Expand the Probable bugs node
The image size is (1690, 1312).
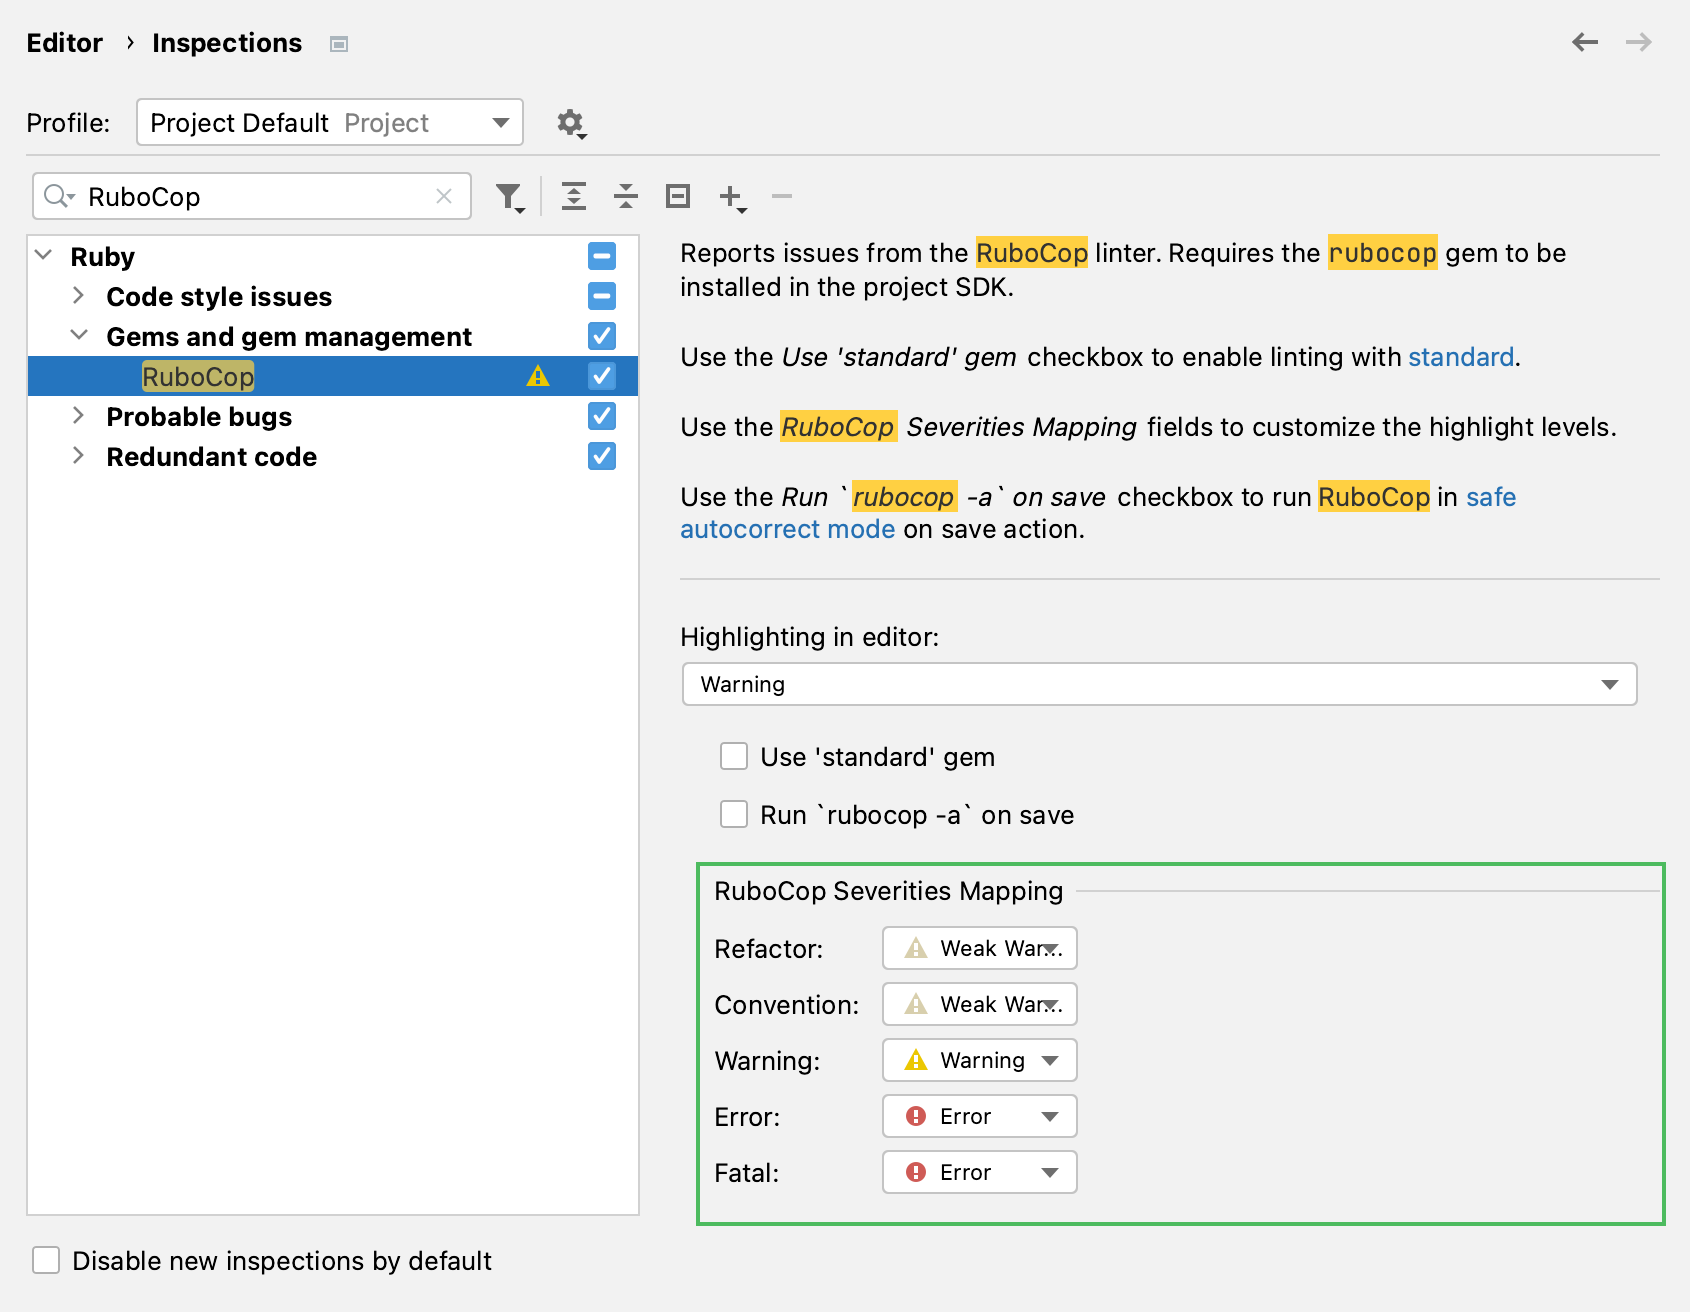[78, 415]
